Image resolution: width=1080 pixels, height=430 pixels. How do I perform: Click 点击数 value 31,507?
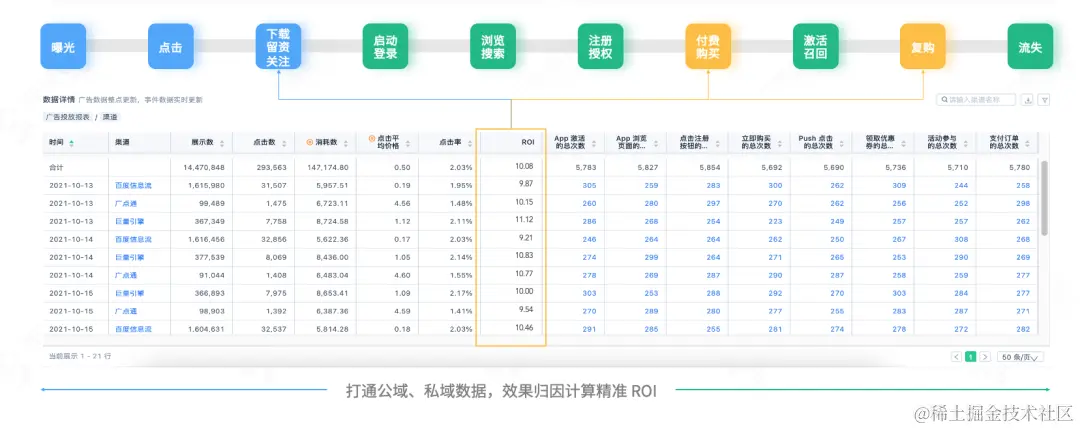pyautogui.click(x=273, y=185)
